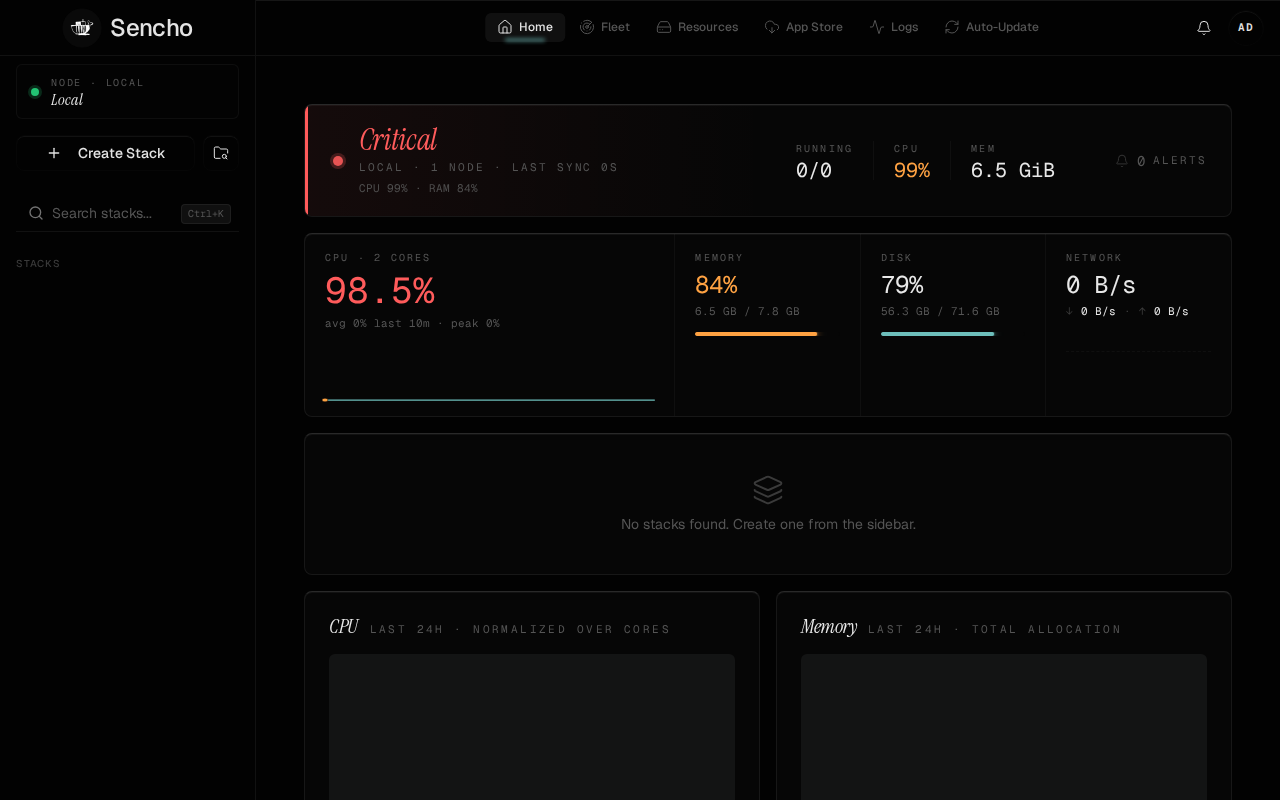Open the Local node selector
Screen dimensions: 1280x800
pos(127,92)
